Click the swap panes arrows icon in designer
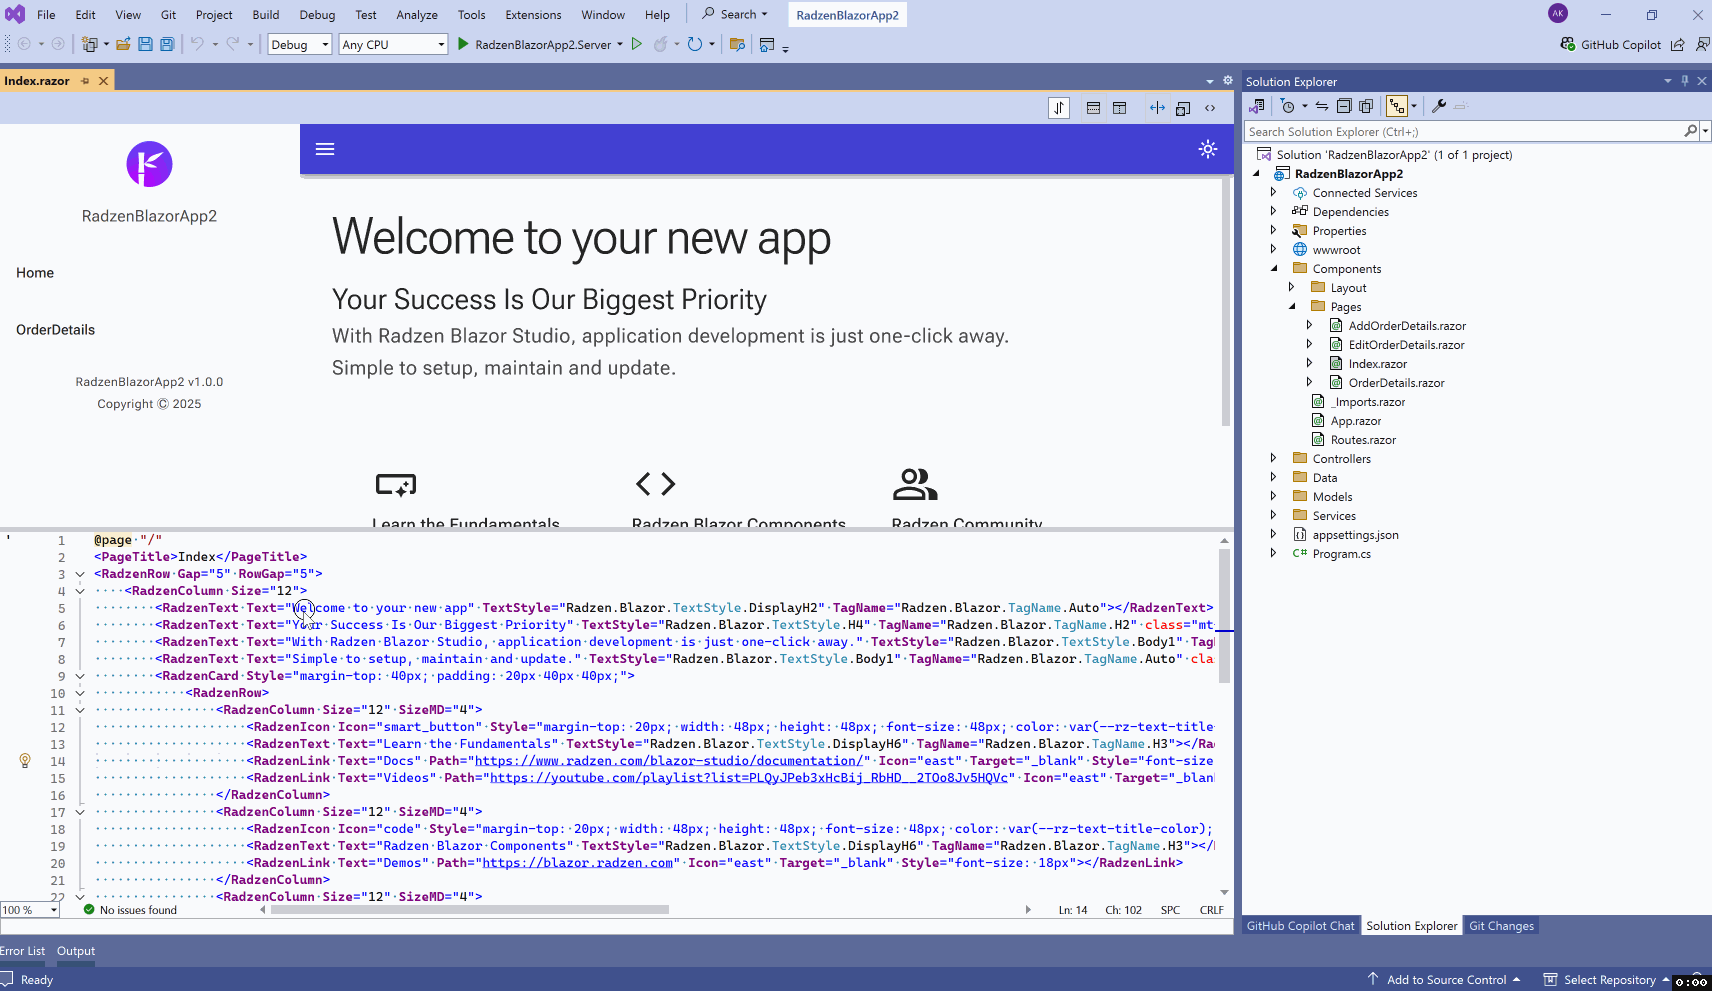 click(x=1059, y=108)
